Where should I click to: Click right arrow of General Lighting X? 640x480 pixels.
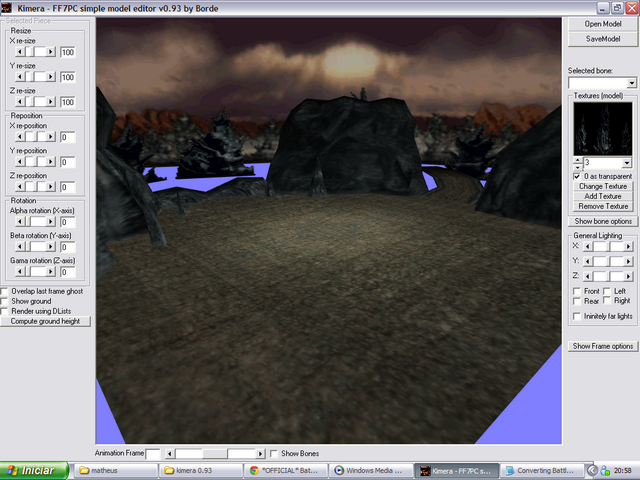point(629,246)
